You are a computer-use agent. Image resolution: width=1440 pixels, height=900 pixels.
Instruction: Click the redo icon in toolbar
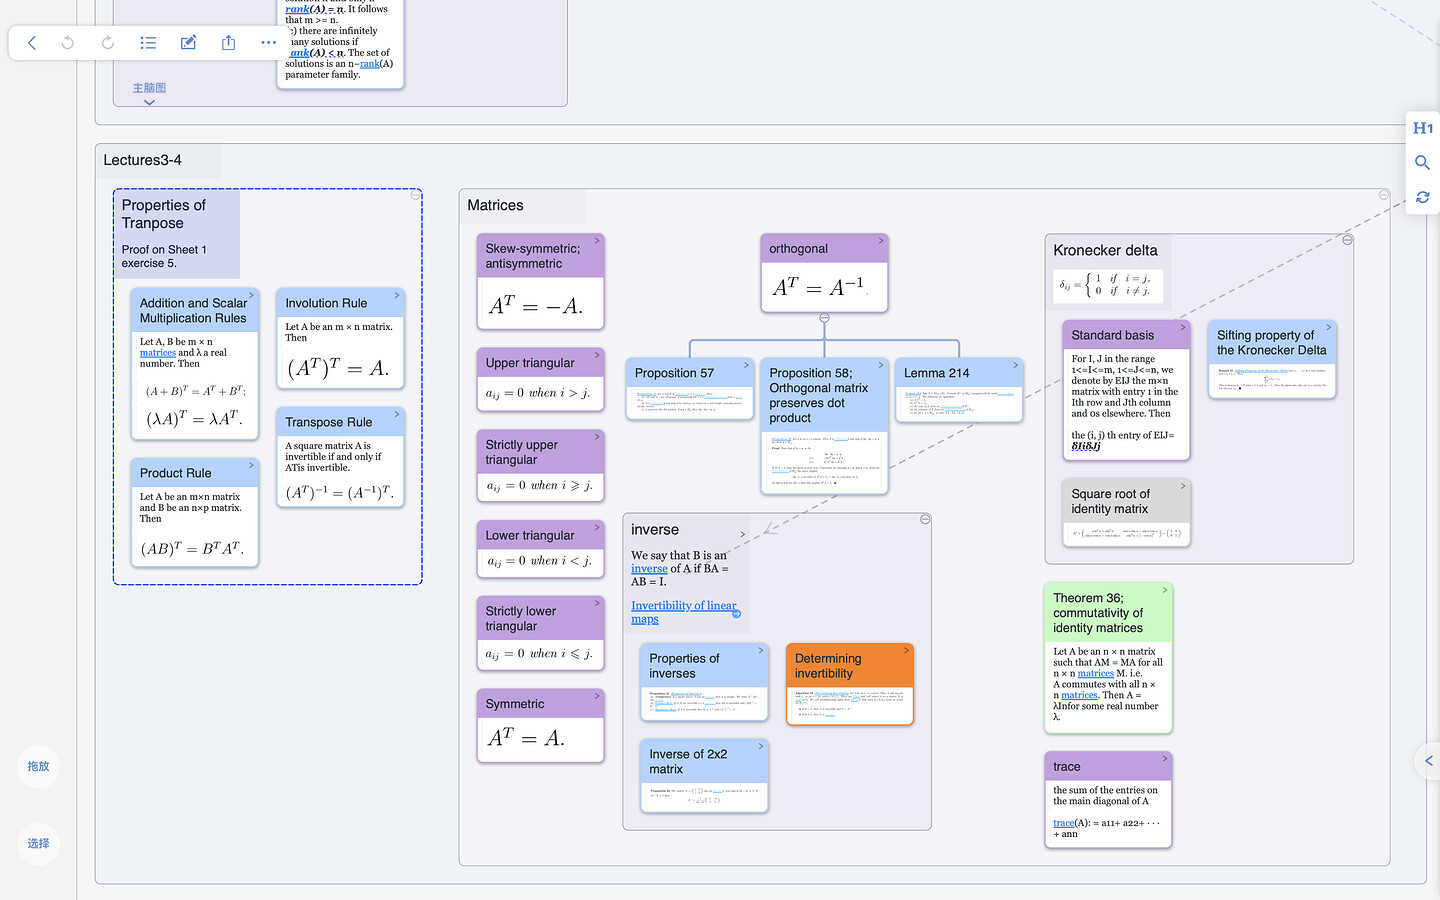tap(108, 43)
